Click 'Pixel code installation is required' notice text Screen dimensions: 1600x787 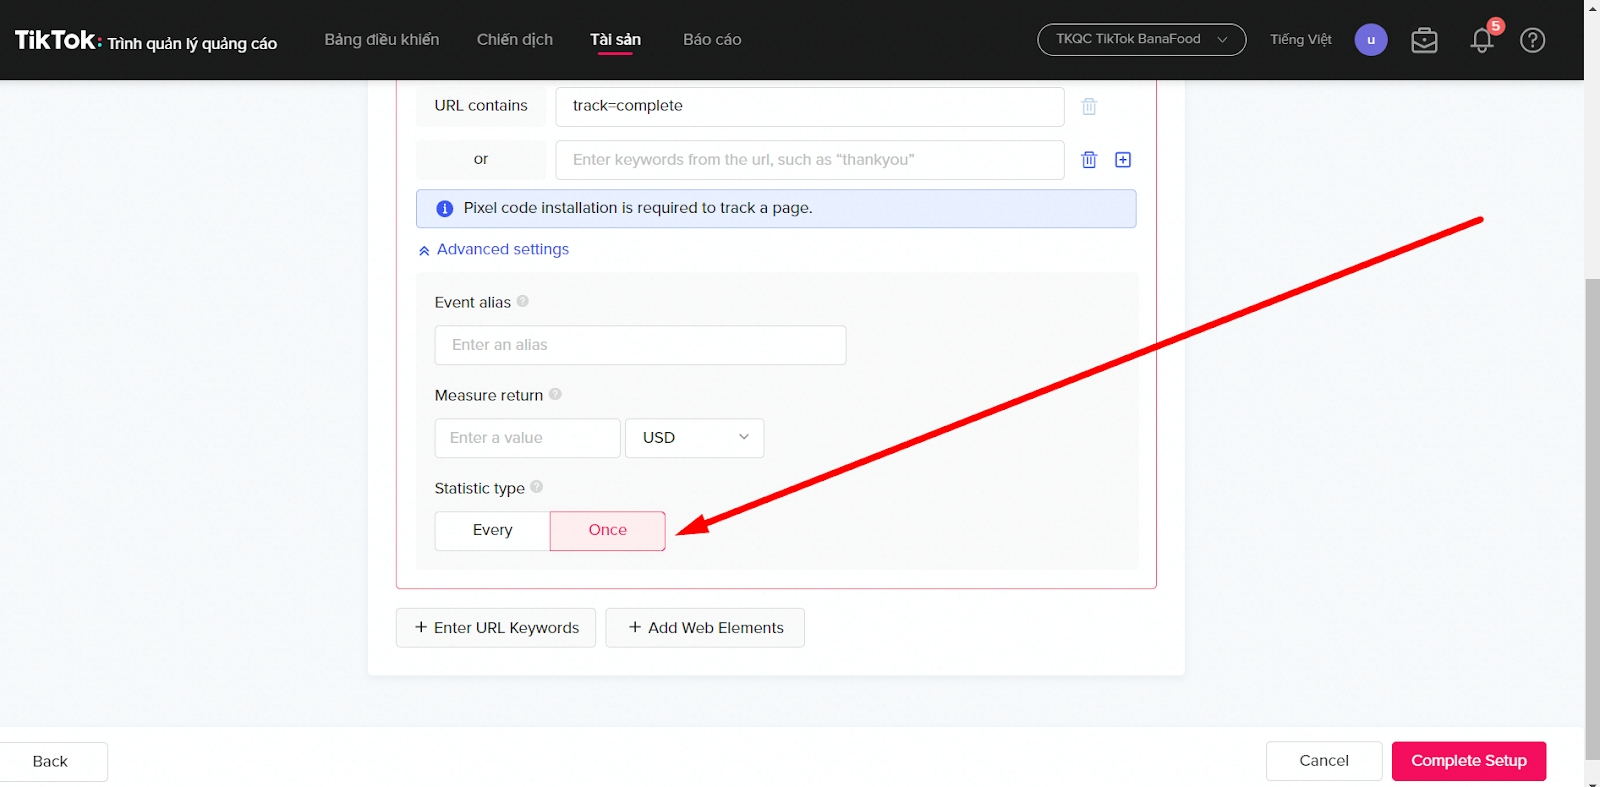point(638,208)
